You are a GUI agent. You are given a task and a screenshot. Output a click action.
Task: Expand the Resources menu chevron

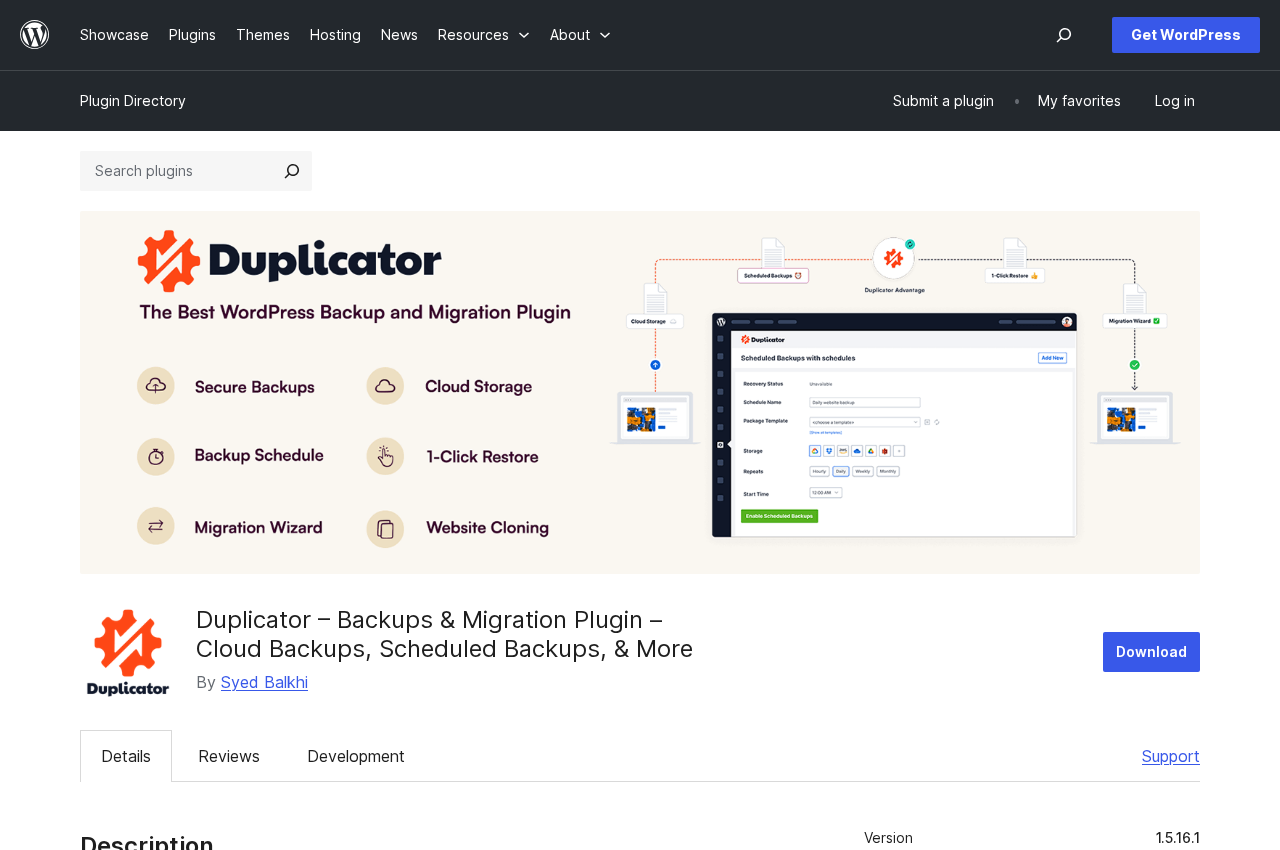point(524,35)
